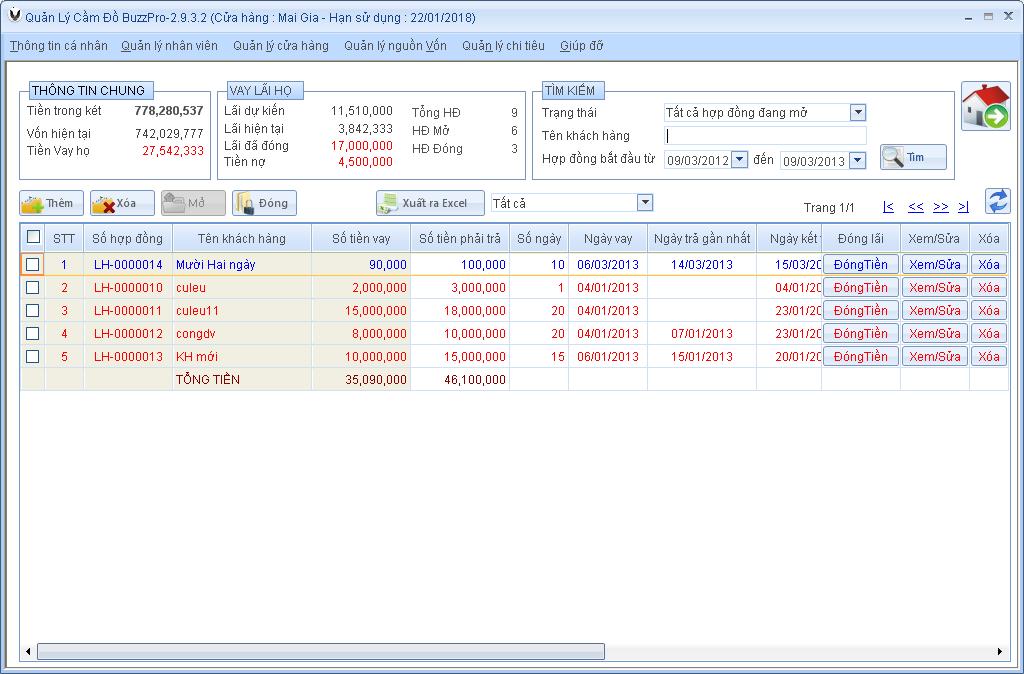Viewport: 1024px width, 674px height.
Task: Sort by Số tiền phải trả header
Action: 460,238
